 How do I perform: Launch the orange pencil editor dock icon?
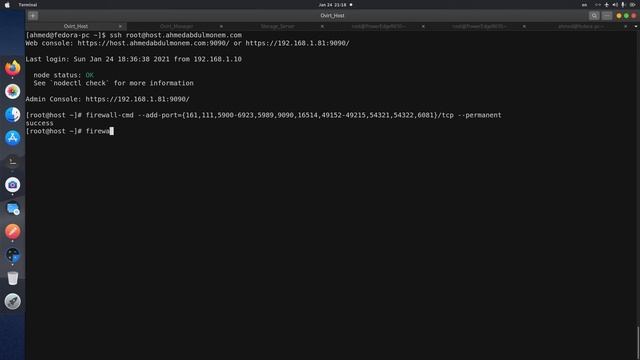[x=13, y=231]
